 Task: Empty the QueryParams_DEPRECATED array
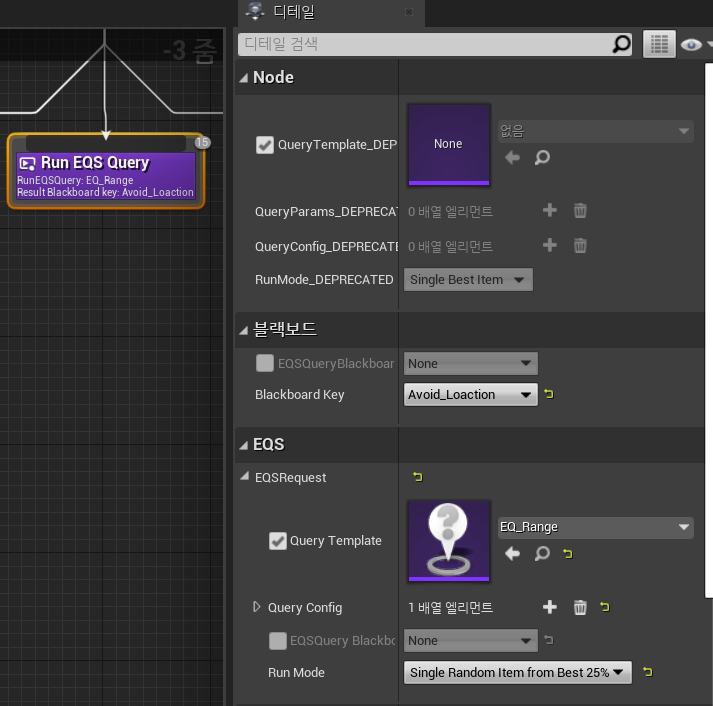coord(580,211)
